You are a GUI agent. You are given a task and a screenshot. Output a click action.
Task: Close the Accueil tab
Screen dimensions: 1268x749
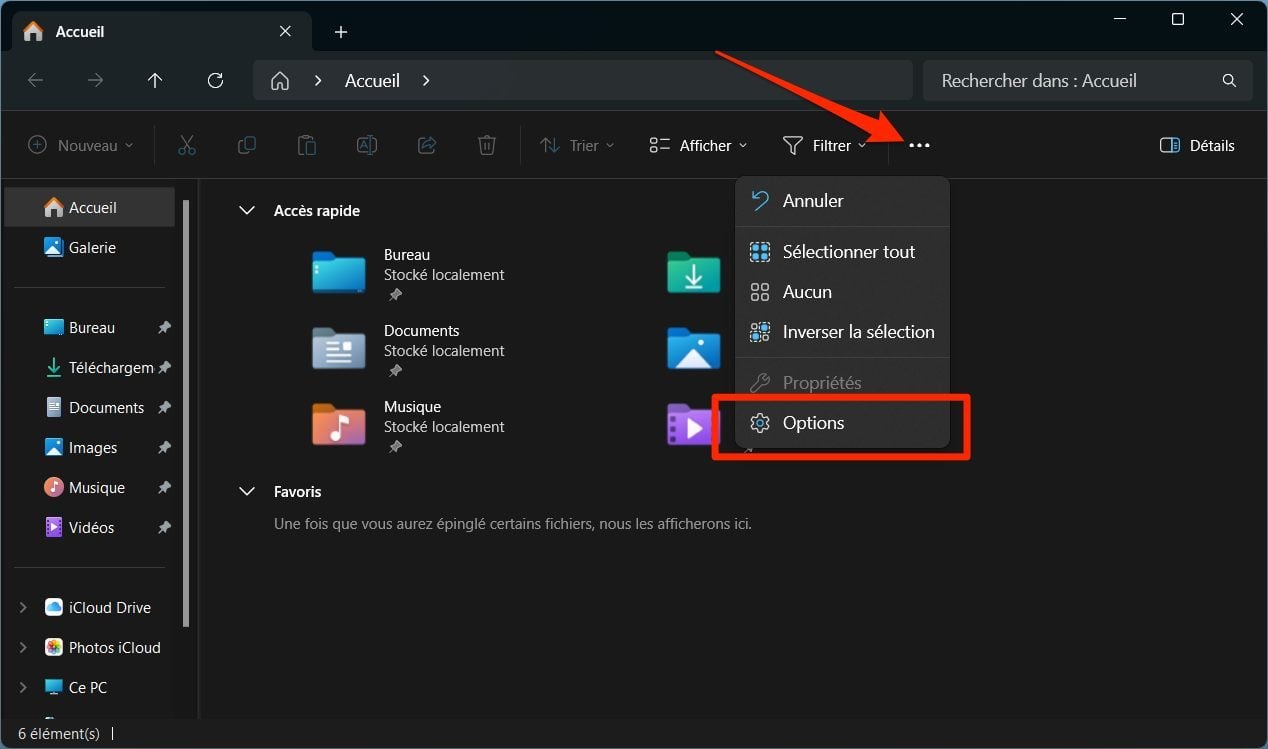point(285,32)
